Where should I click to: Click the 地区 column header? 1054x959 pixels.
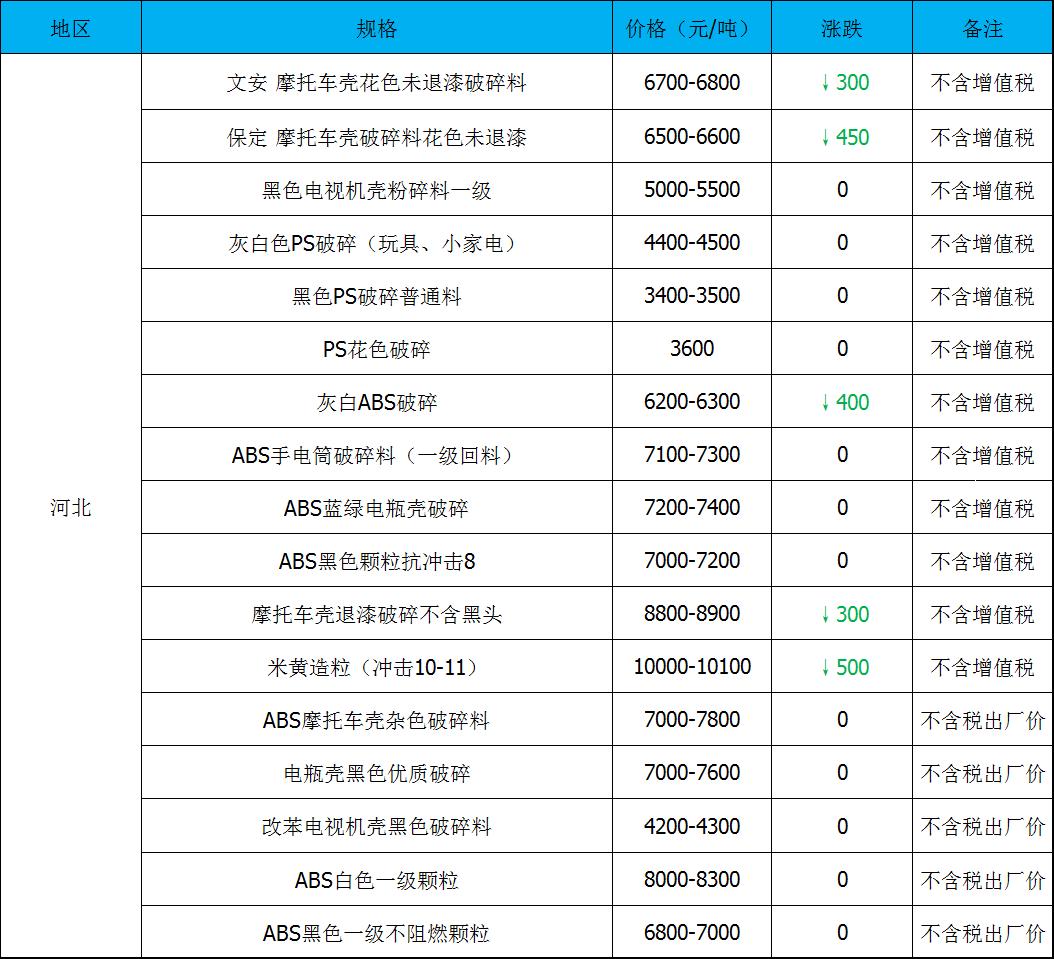(x=71, y=29)
